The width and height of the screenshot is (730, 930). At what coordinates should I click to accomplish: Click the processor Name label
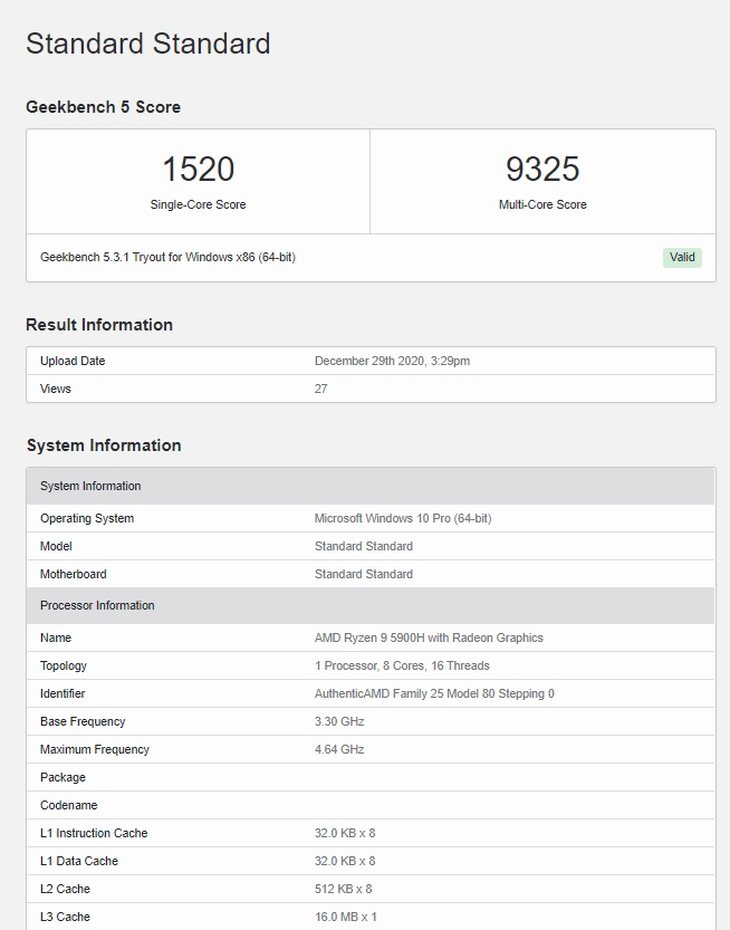click(56, 638)
